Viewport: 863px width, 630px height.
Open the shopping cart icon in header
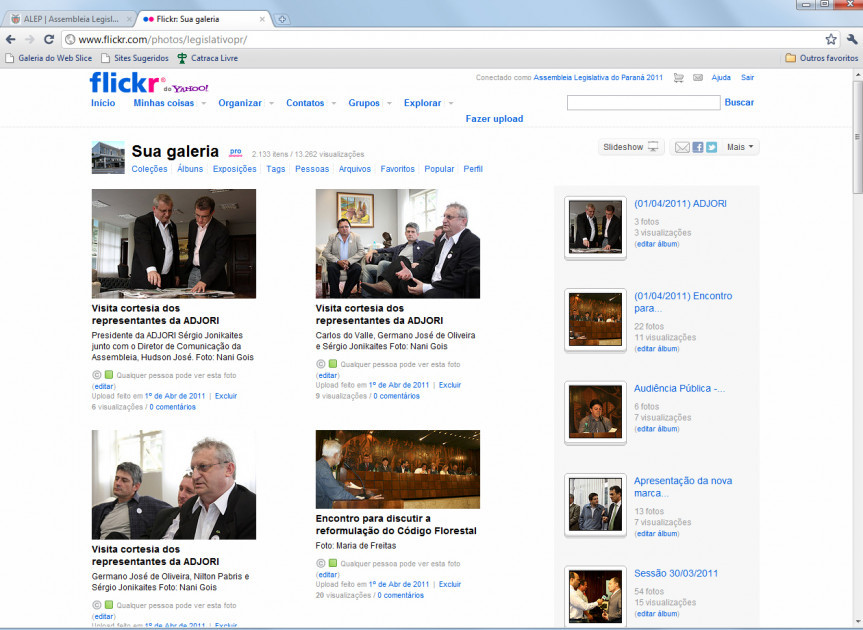click(x=679, y=78)
